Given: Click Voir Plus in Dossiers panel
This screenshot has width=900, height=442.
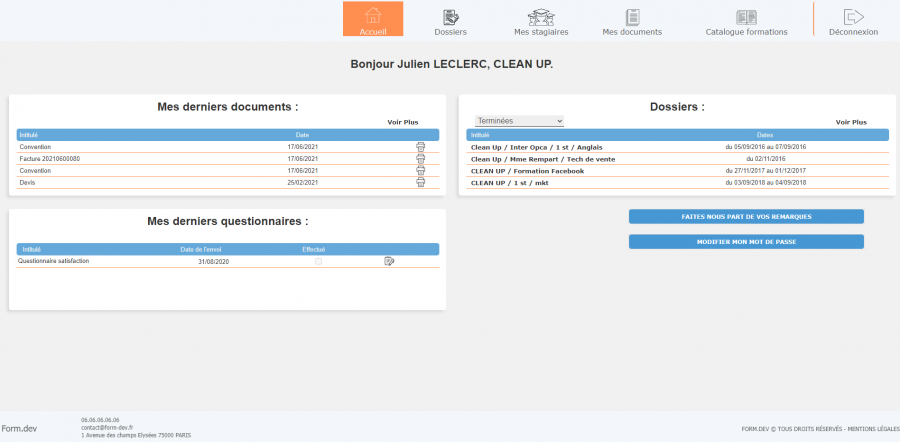Looking at the screenshot, I should point(850,122).
